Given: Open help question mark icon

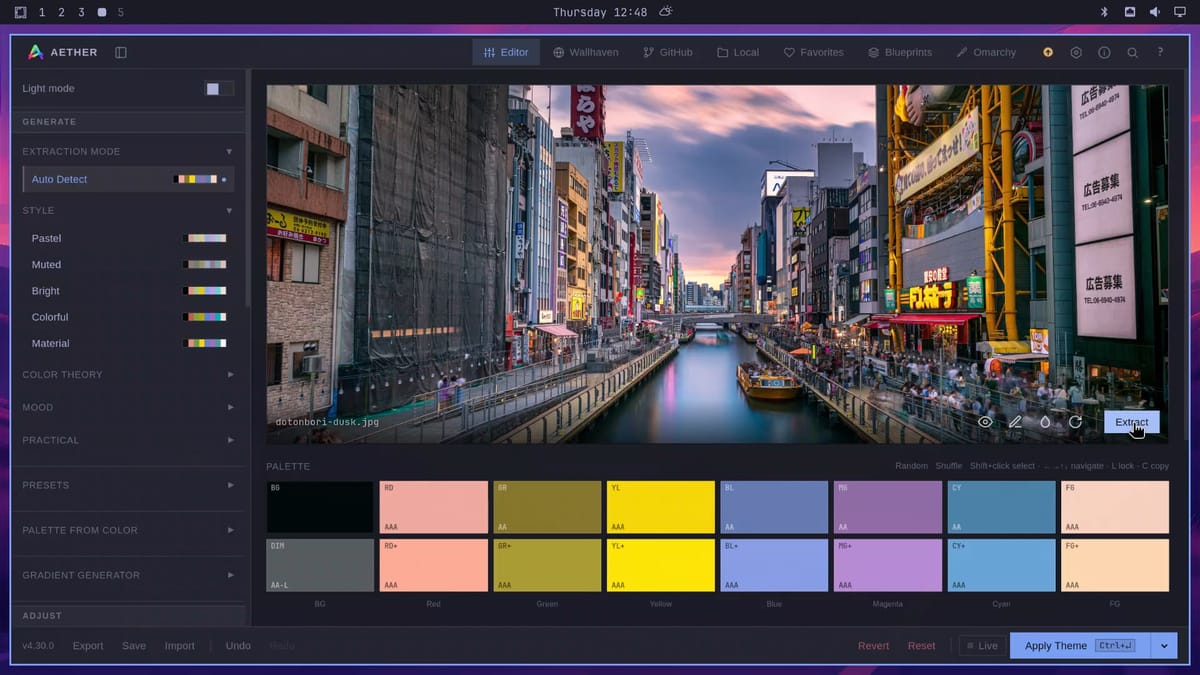Looking at the screenshot, I should 1160,52.
